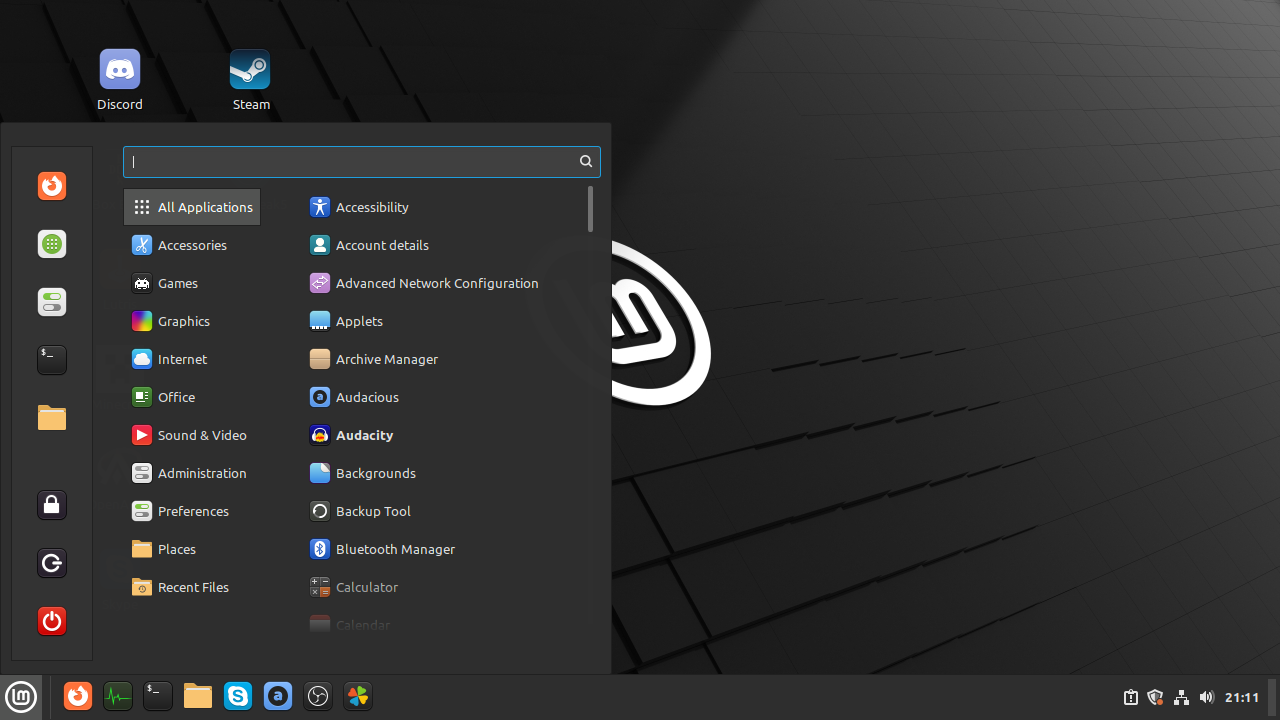Click the application list scrollbar

click(591, 209)
